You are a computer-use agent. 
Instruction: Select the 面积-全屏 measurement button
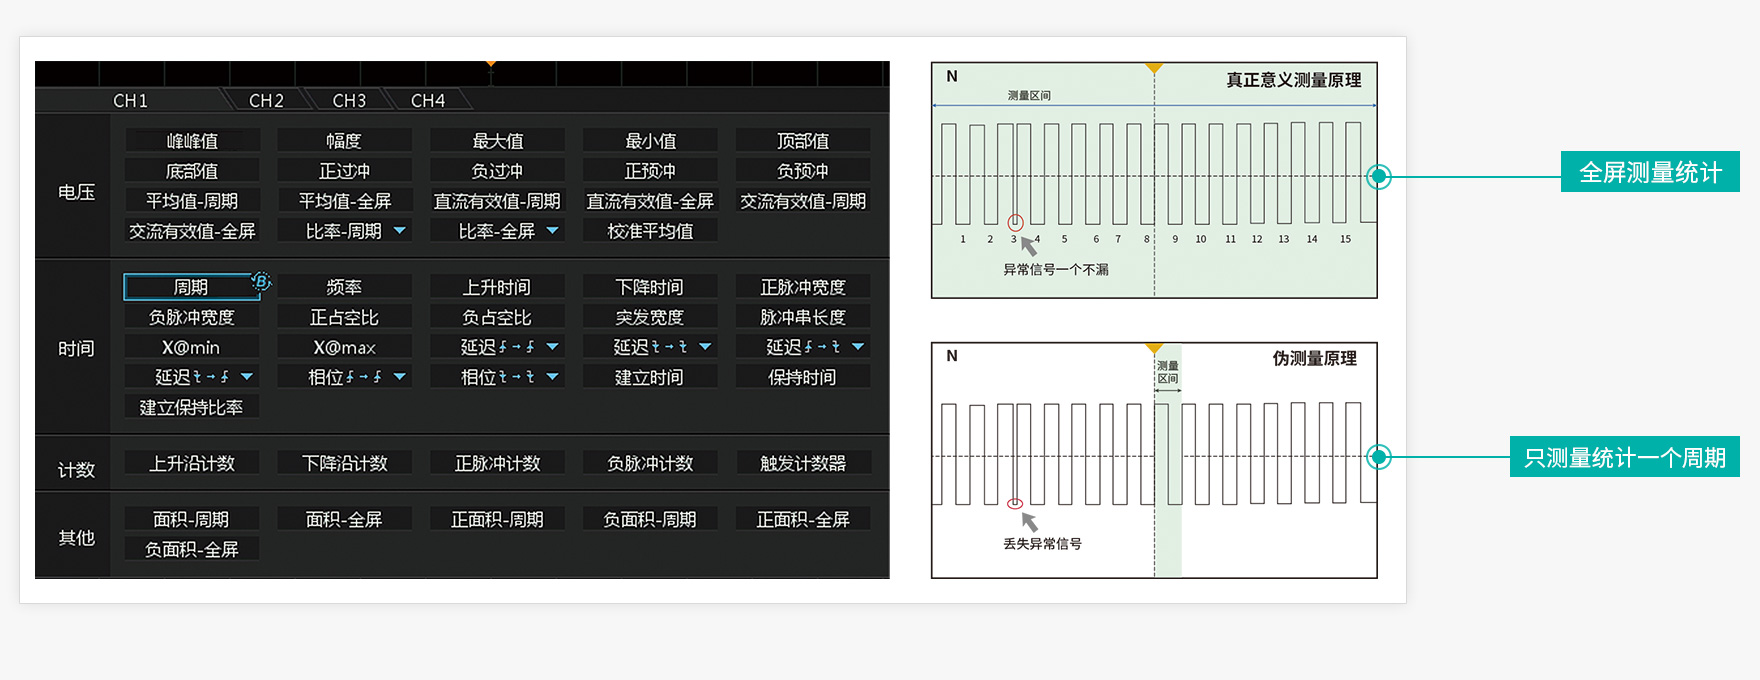point(344,519)
